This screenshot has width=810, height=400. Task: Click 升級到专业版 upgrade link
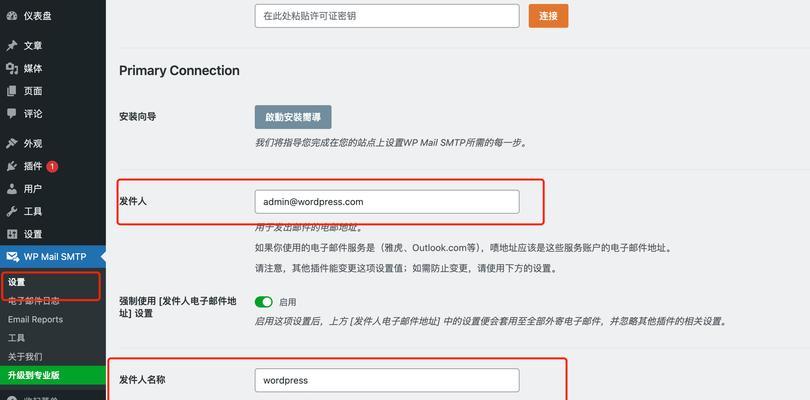click(53, 375)
